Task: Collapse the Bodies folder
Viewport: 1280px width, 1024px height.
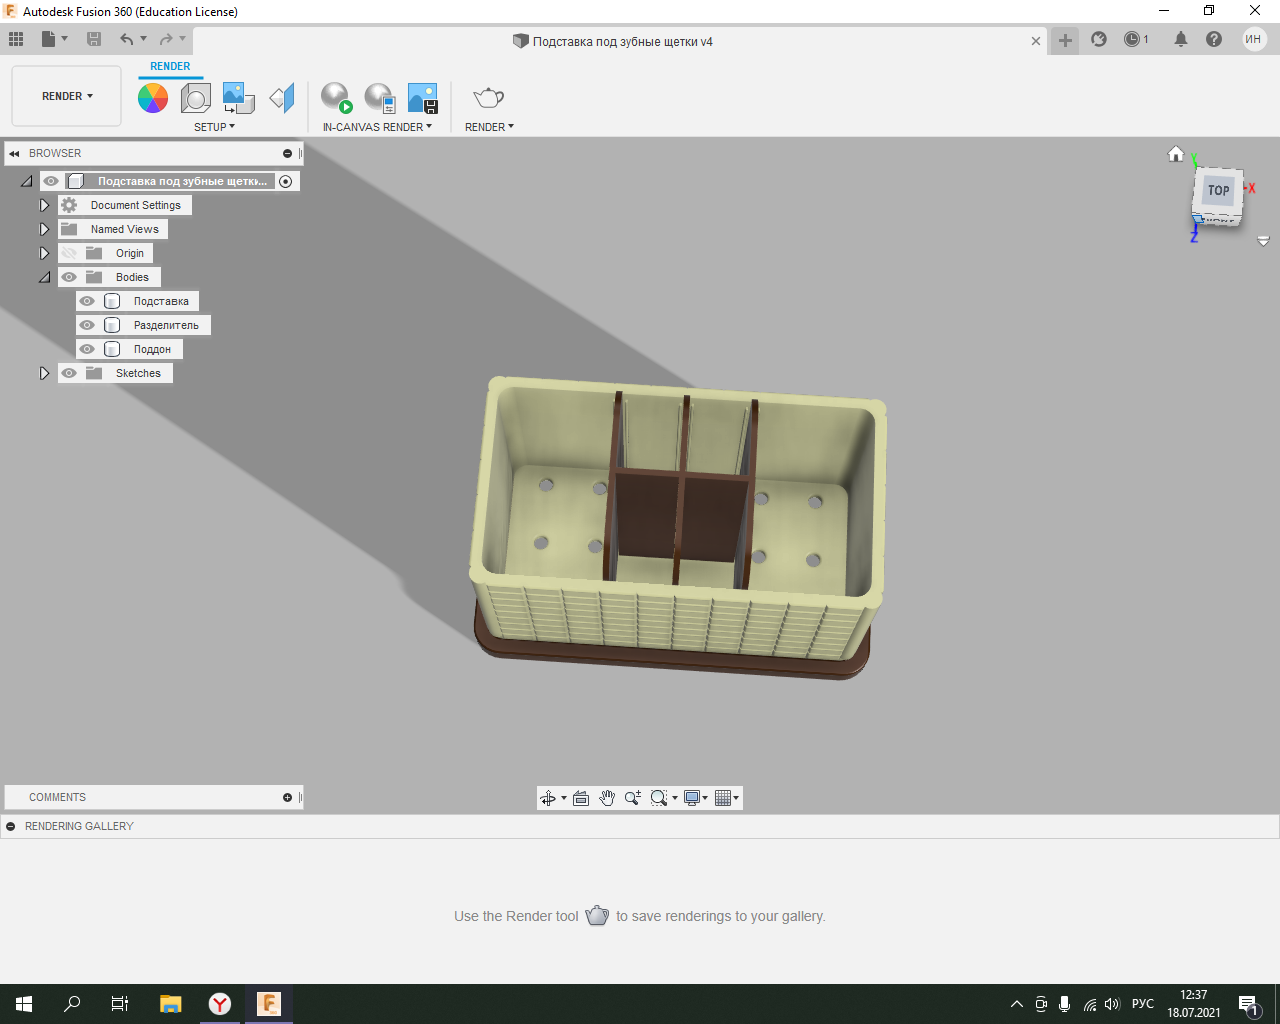Action: click(44, 277)
